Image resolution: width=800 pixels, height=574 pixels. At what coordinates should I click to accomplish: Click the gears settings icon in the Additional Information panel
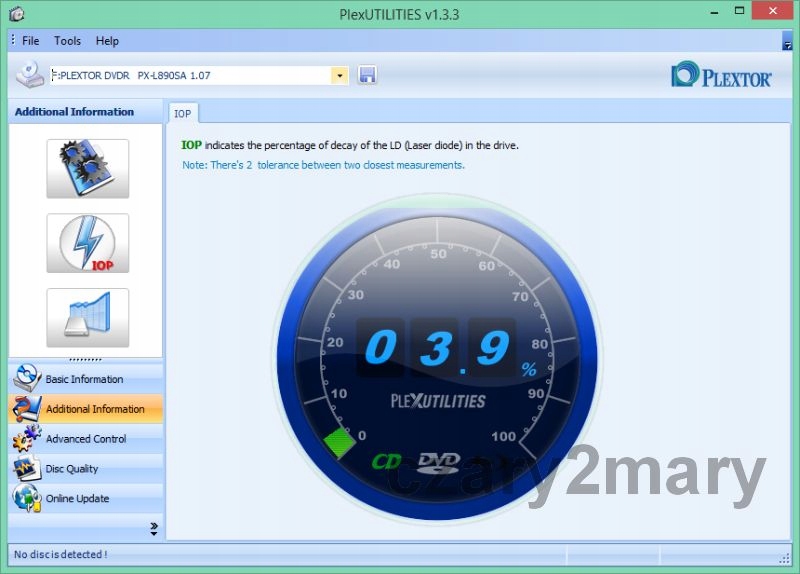[x=87, y=168]
